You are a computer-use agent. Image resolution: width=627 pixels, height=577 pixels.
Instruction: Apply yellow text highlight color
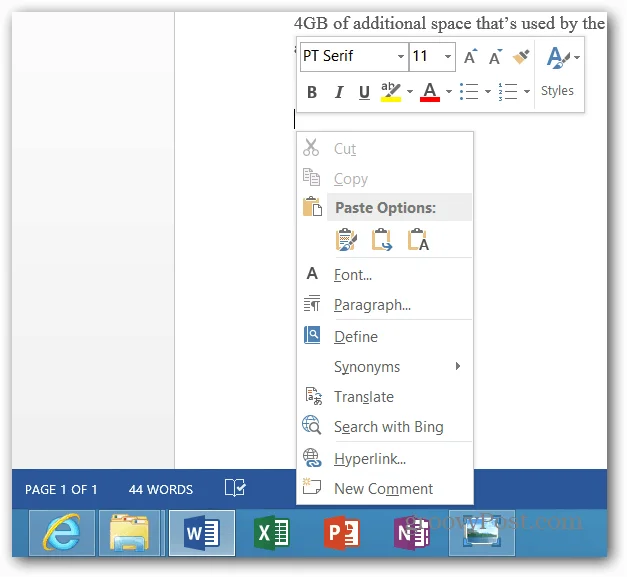[390, 92]
